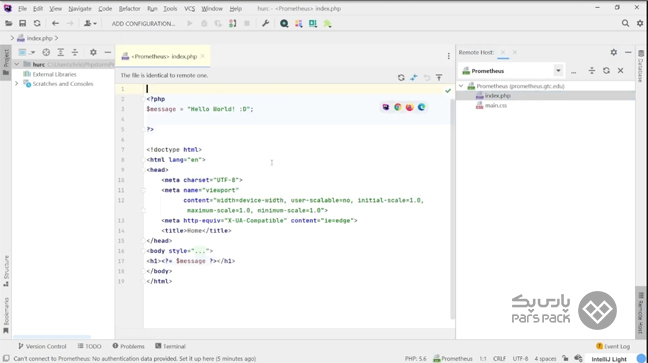Collapse the hurc project root folder
The height and width of the screenshot is (363, 648).
[x=17, y=64]
